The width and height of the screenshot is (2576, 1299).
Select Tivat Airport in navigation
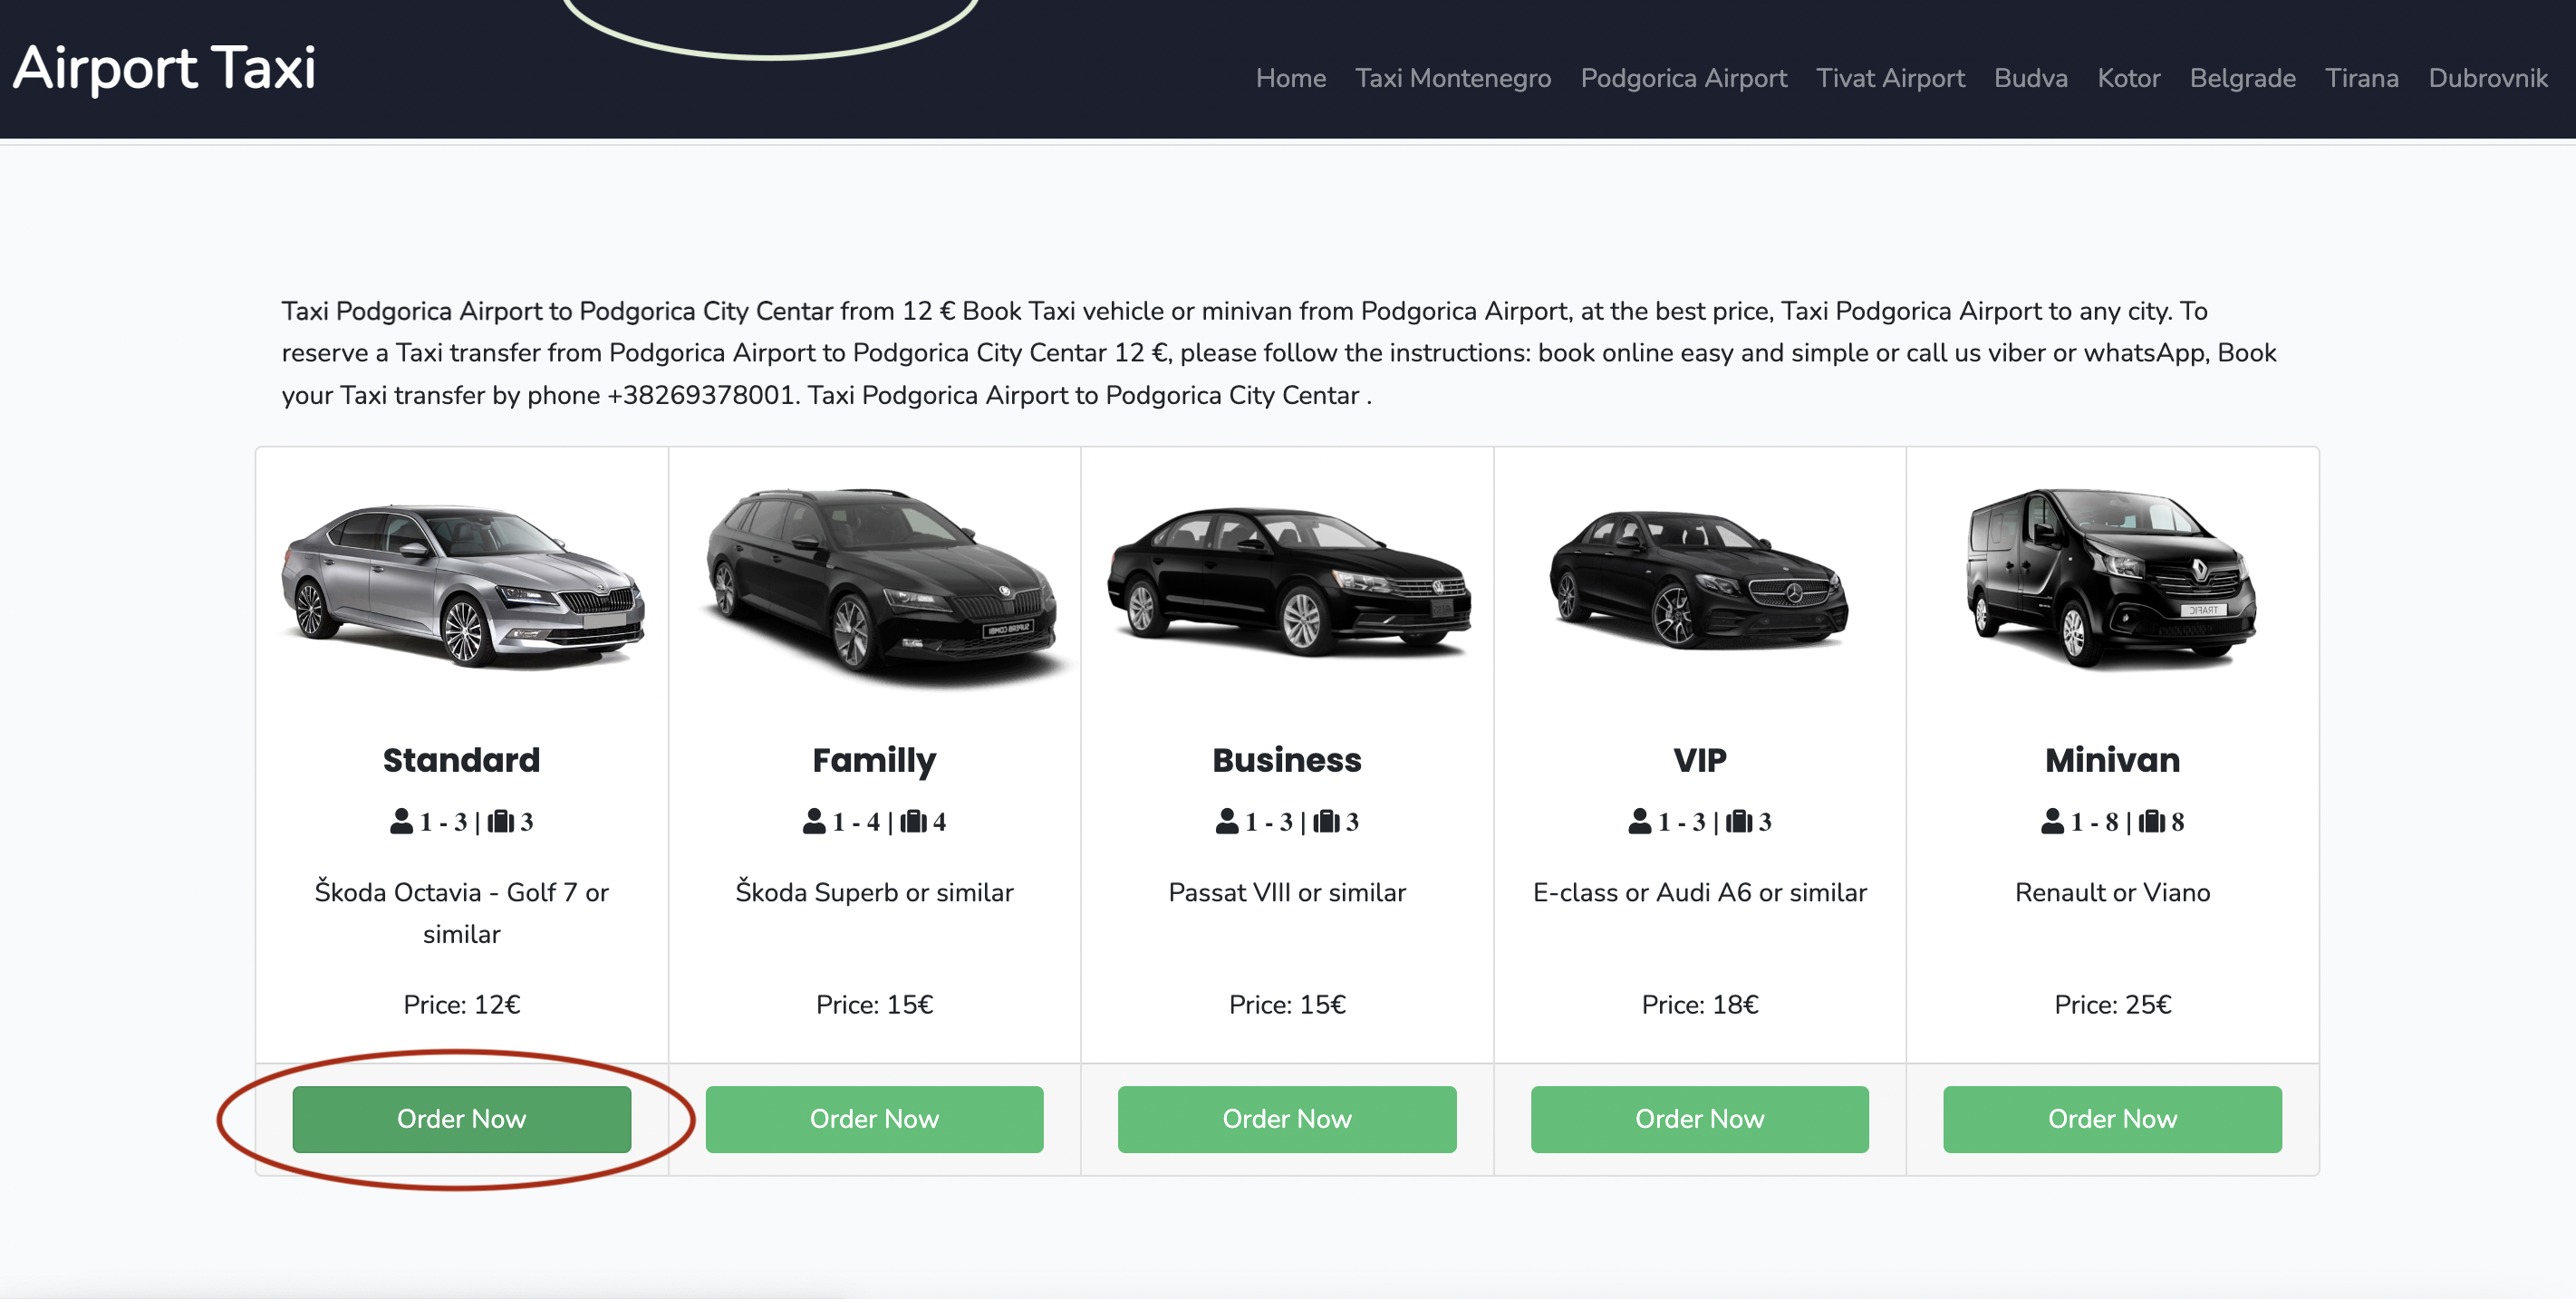[x=1890, y=78]
